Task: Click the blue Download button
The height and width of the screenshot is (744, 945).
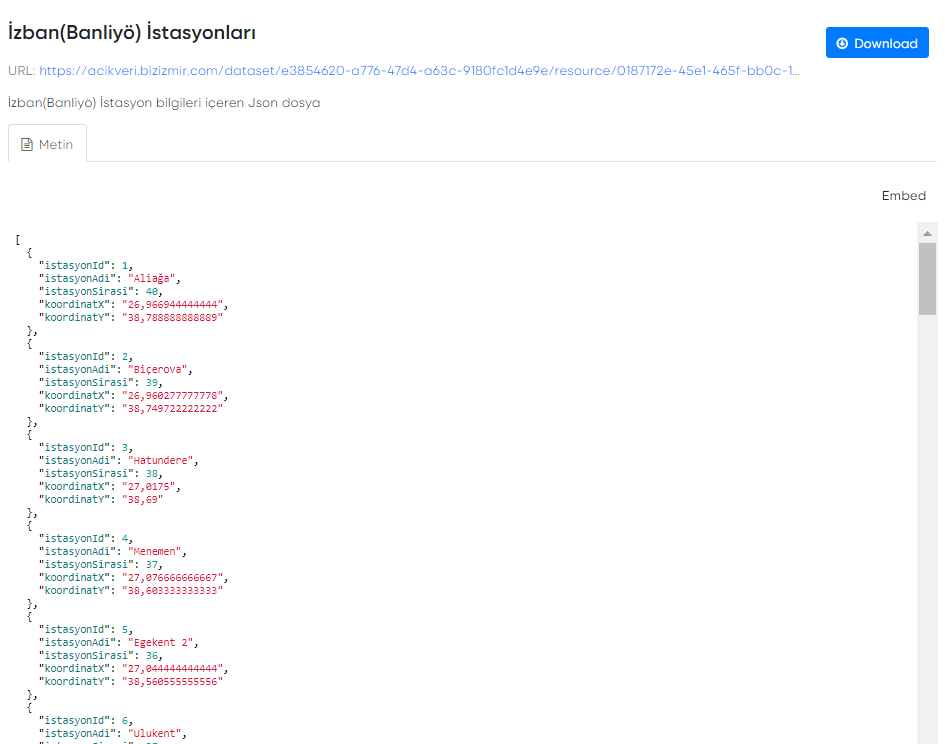Action: (x=877, y=43)
